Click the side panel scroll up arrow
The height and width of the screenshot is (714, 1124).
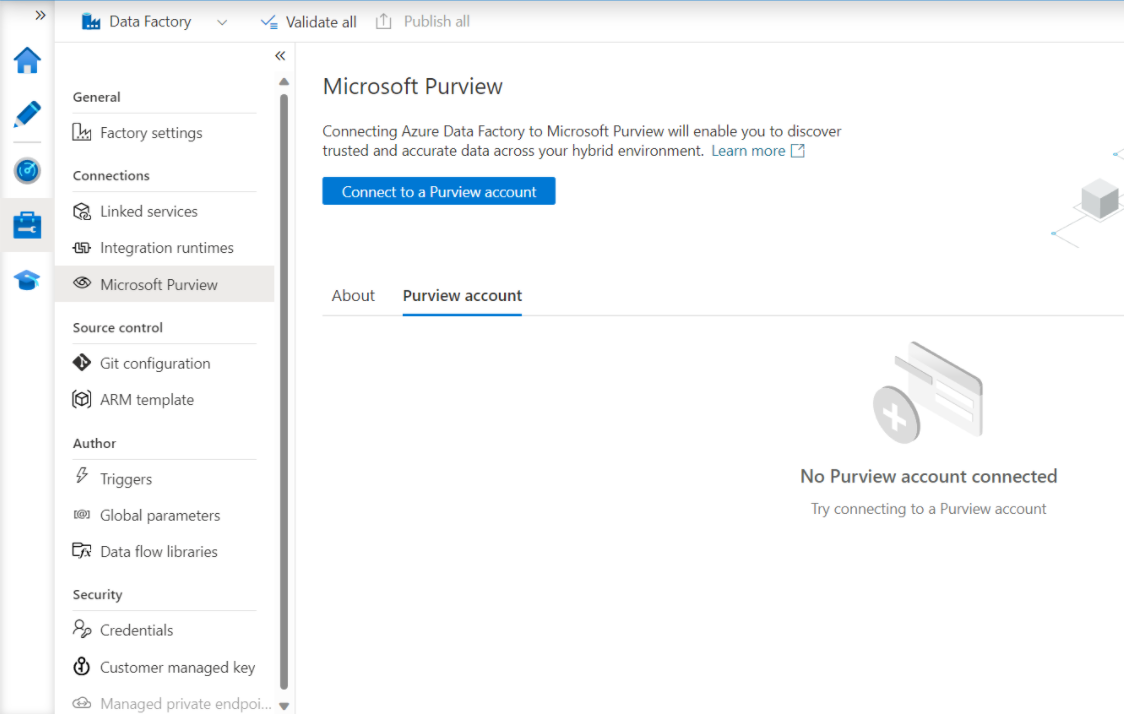(x=284, y=82)
